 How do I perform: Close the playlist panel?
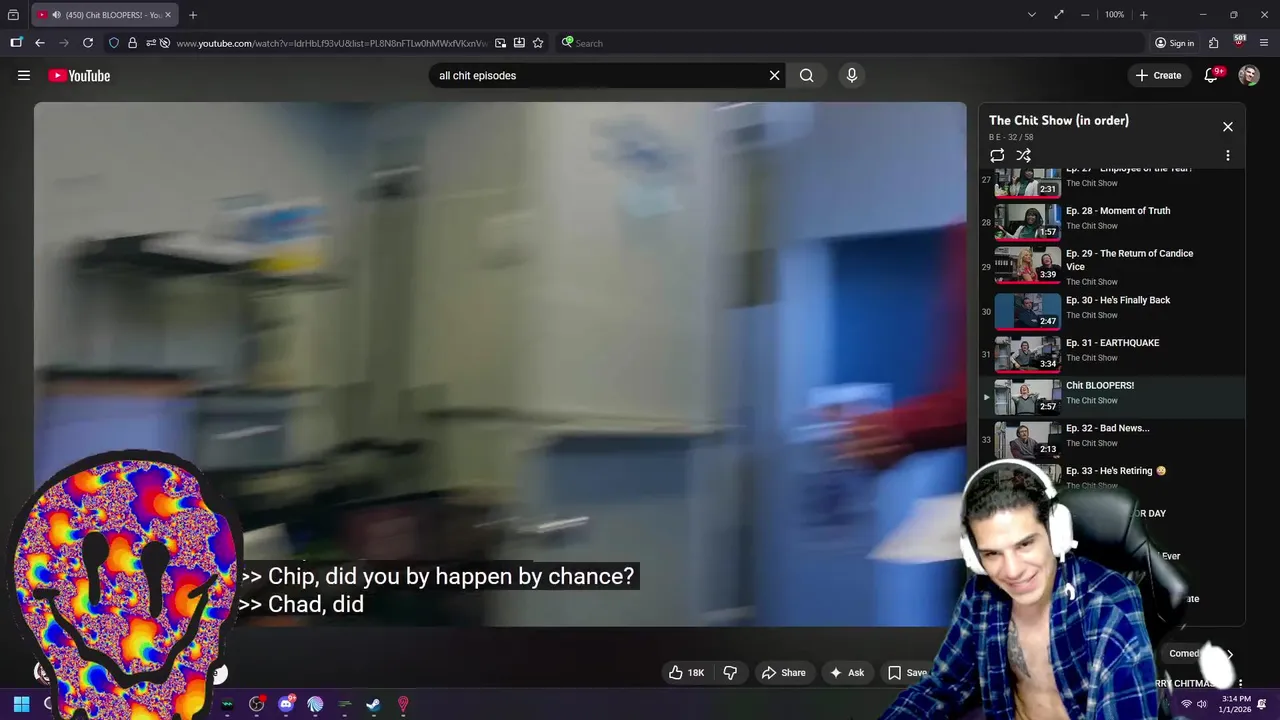click(1228, 127)
